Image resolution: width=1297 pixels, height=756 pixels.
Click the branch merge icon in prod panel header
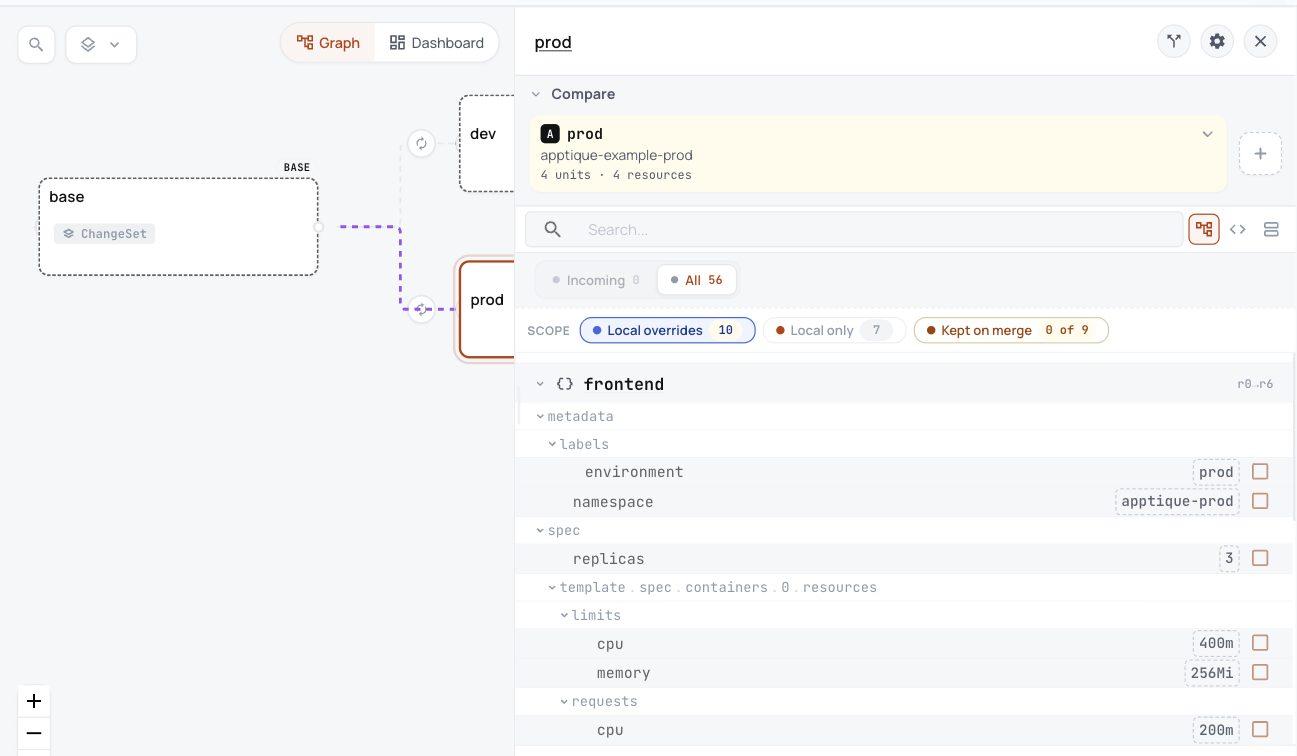(1174, 42)
